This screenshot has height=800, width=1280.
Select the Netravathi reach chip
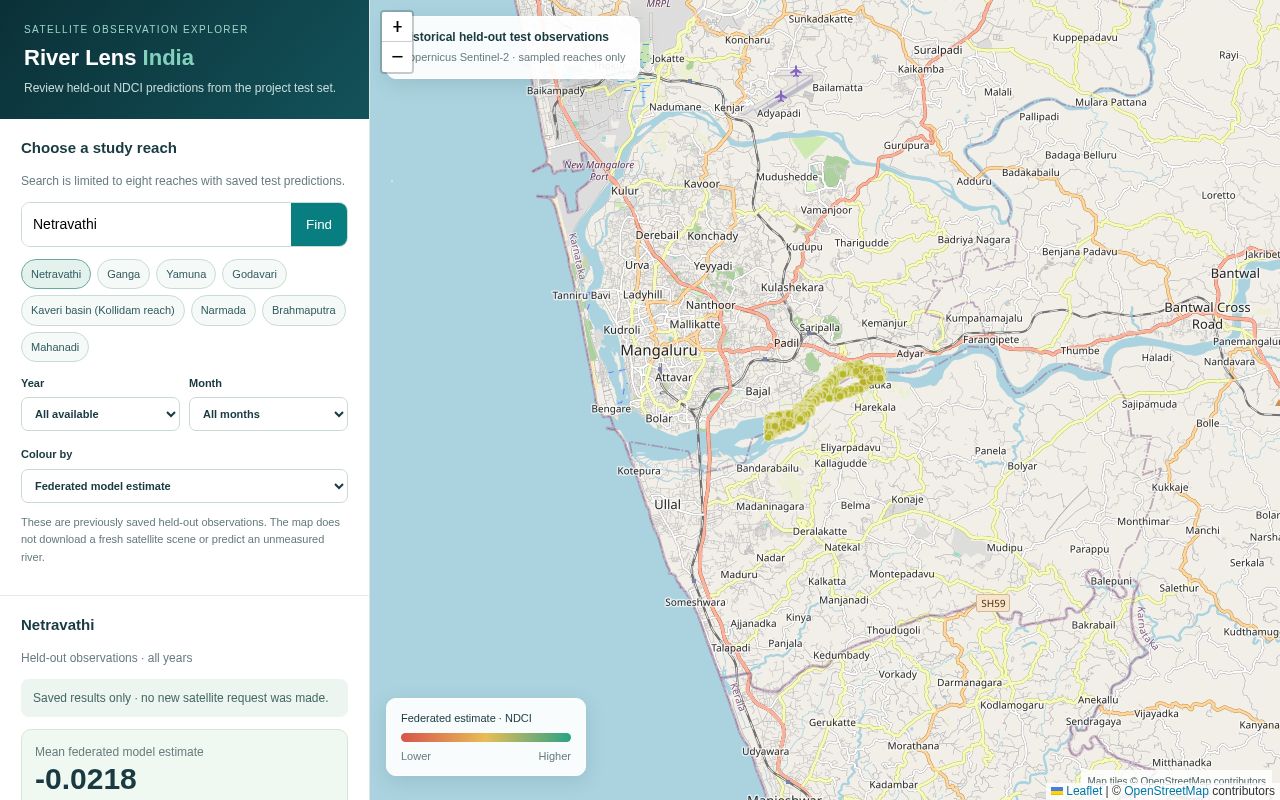click(56, 274)
